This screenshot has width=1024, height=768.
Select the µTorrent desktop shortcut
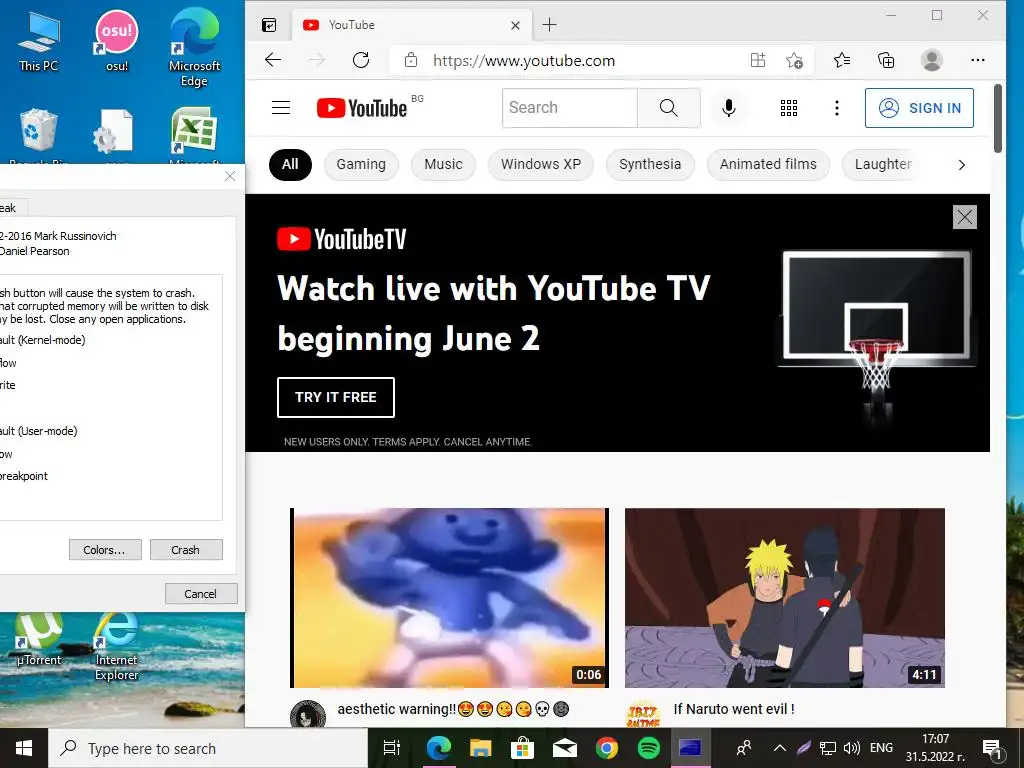pyautogui.click(x=39, y=640)
